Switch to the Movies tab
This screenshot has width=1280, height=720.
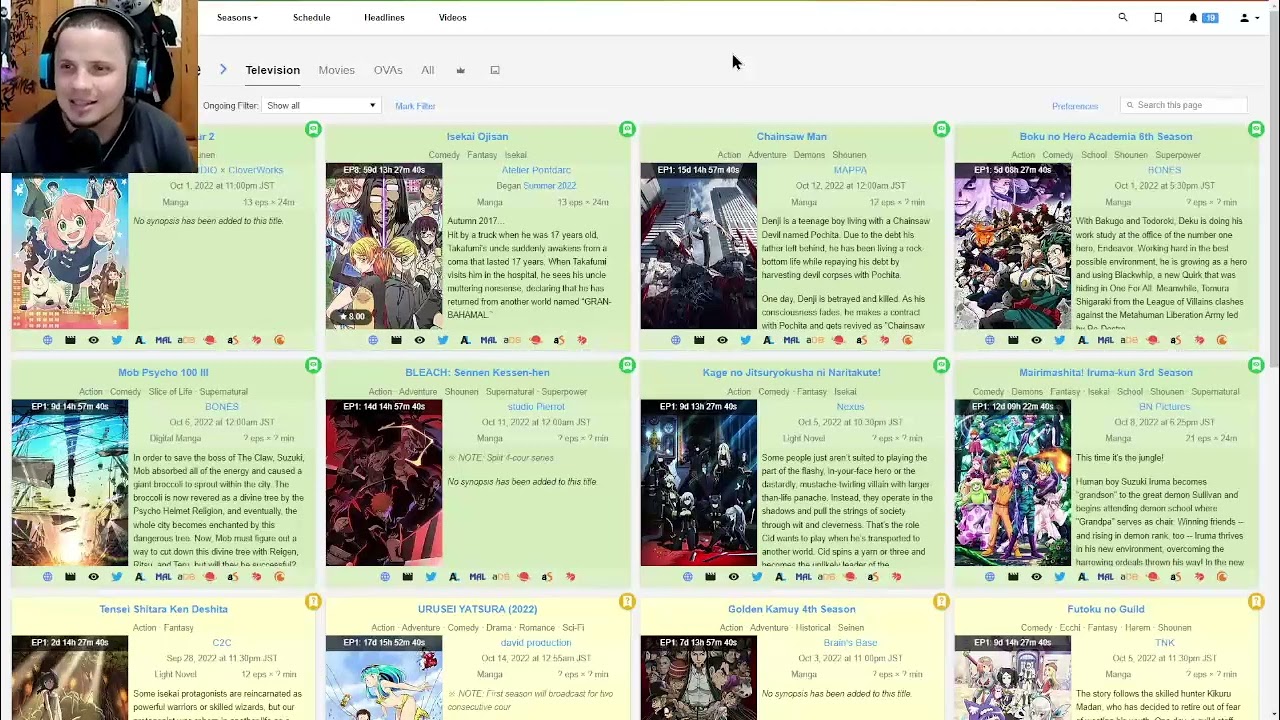[336, 70]
